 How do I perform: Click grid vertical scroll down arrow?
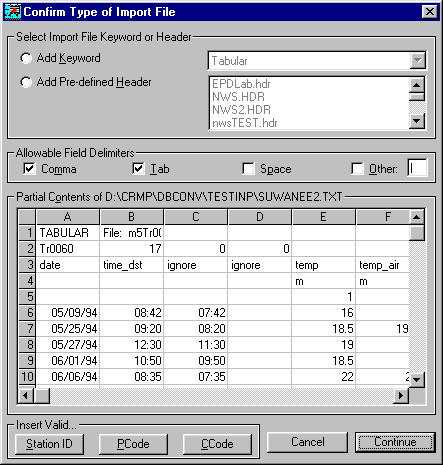(416, 379)
